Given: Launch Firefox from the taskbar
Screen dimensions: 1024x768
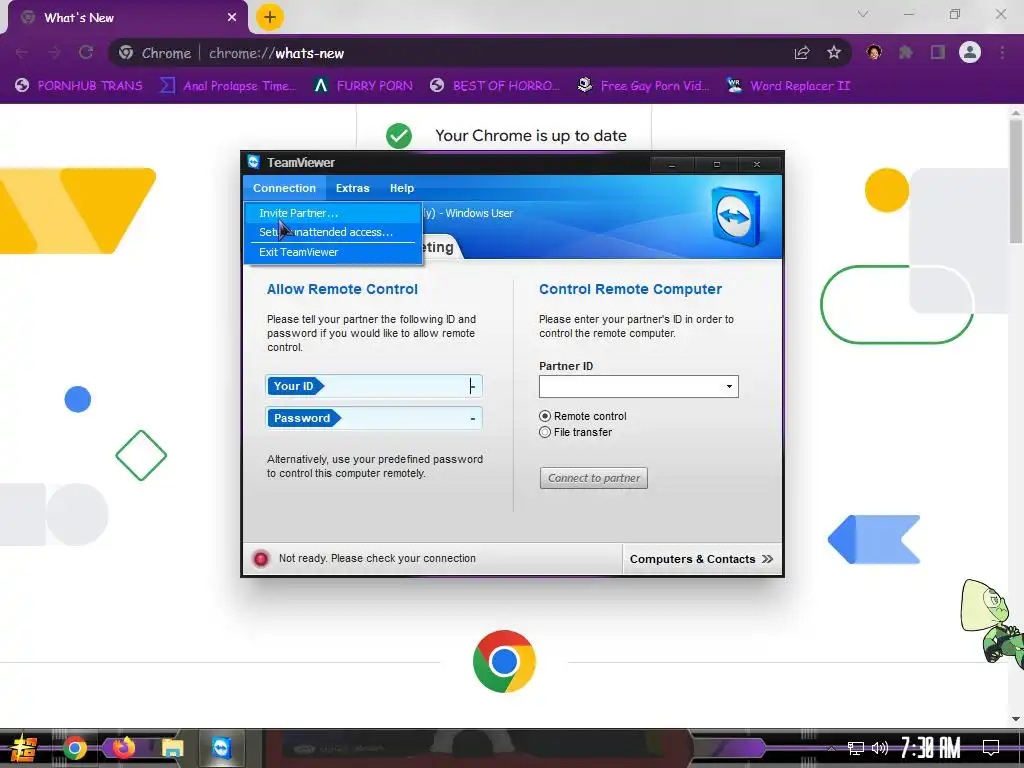Looking at the screenshot, I should 123,748.
